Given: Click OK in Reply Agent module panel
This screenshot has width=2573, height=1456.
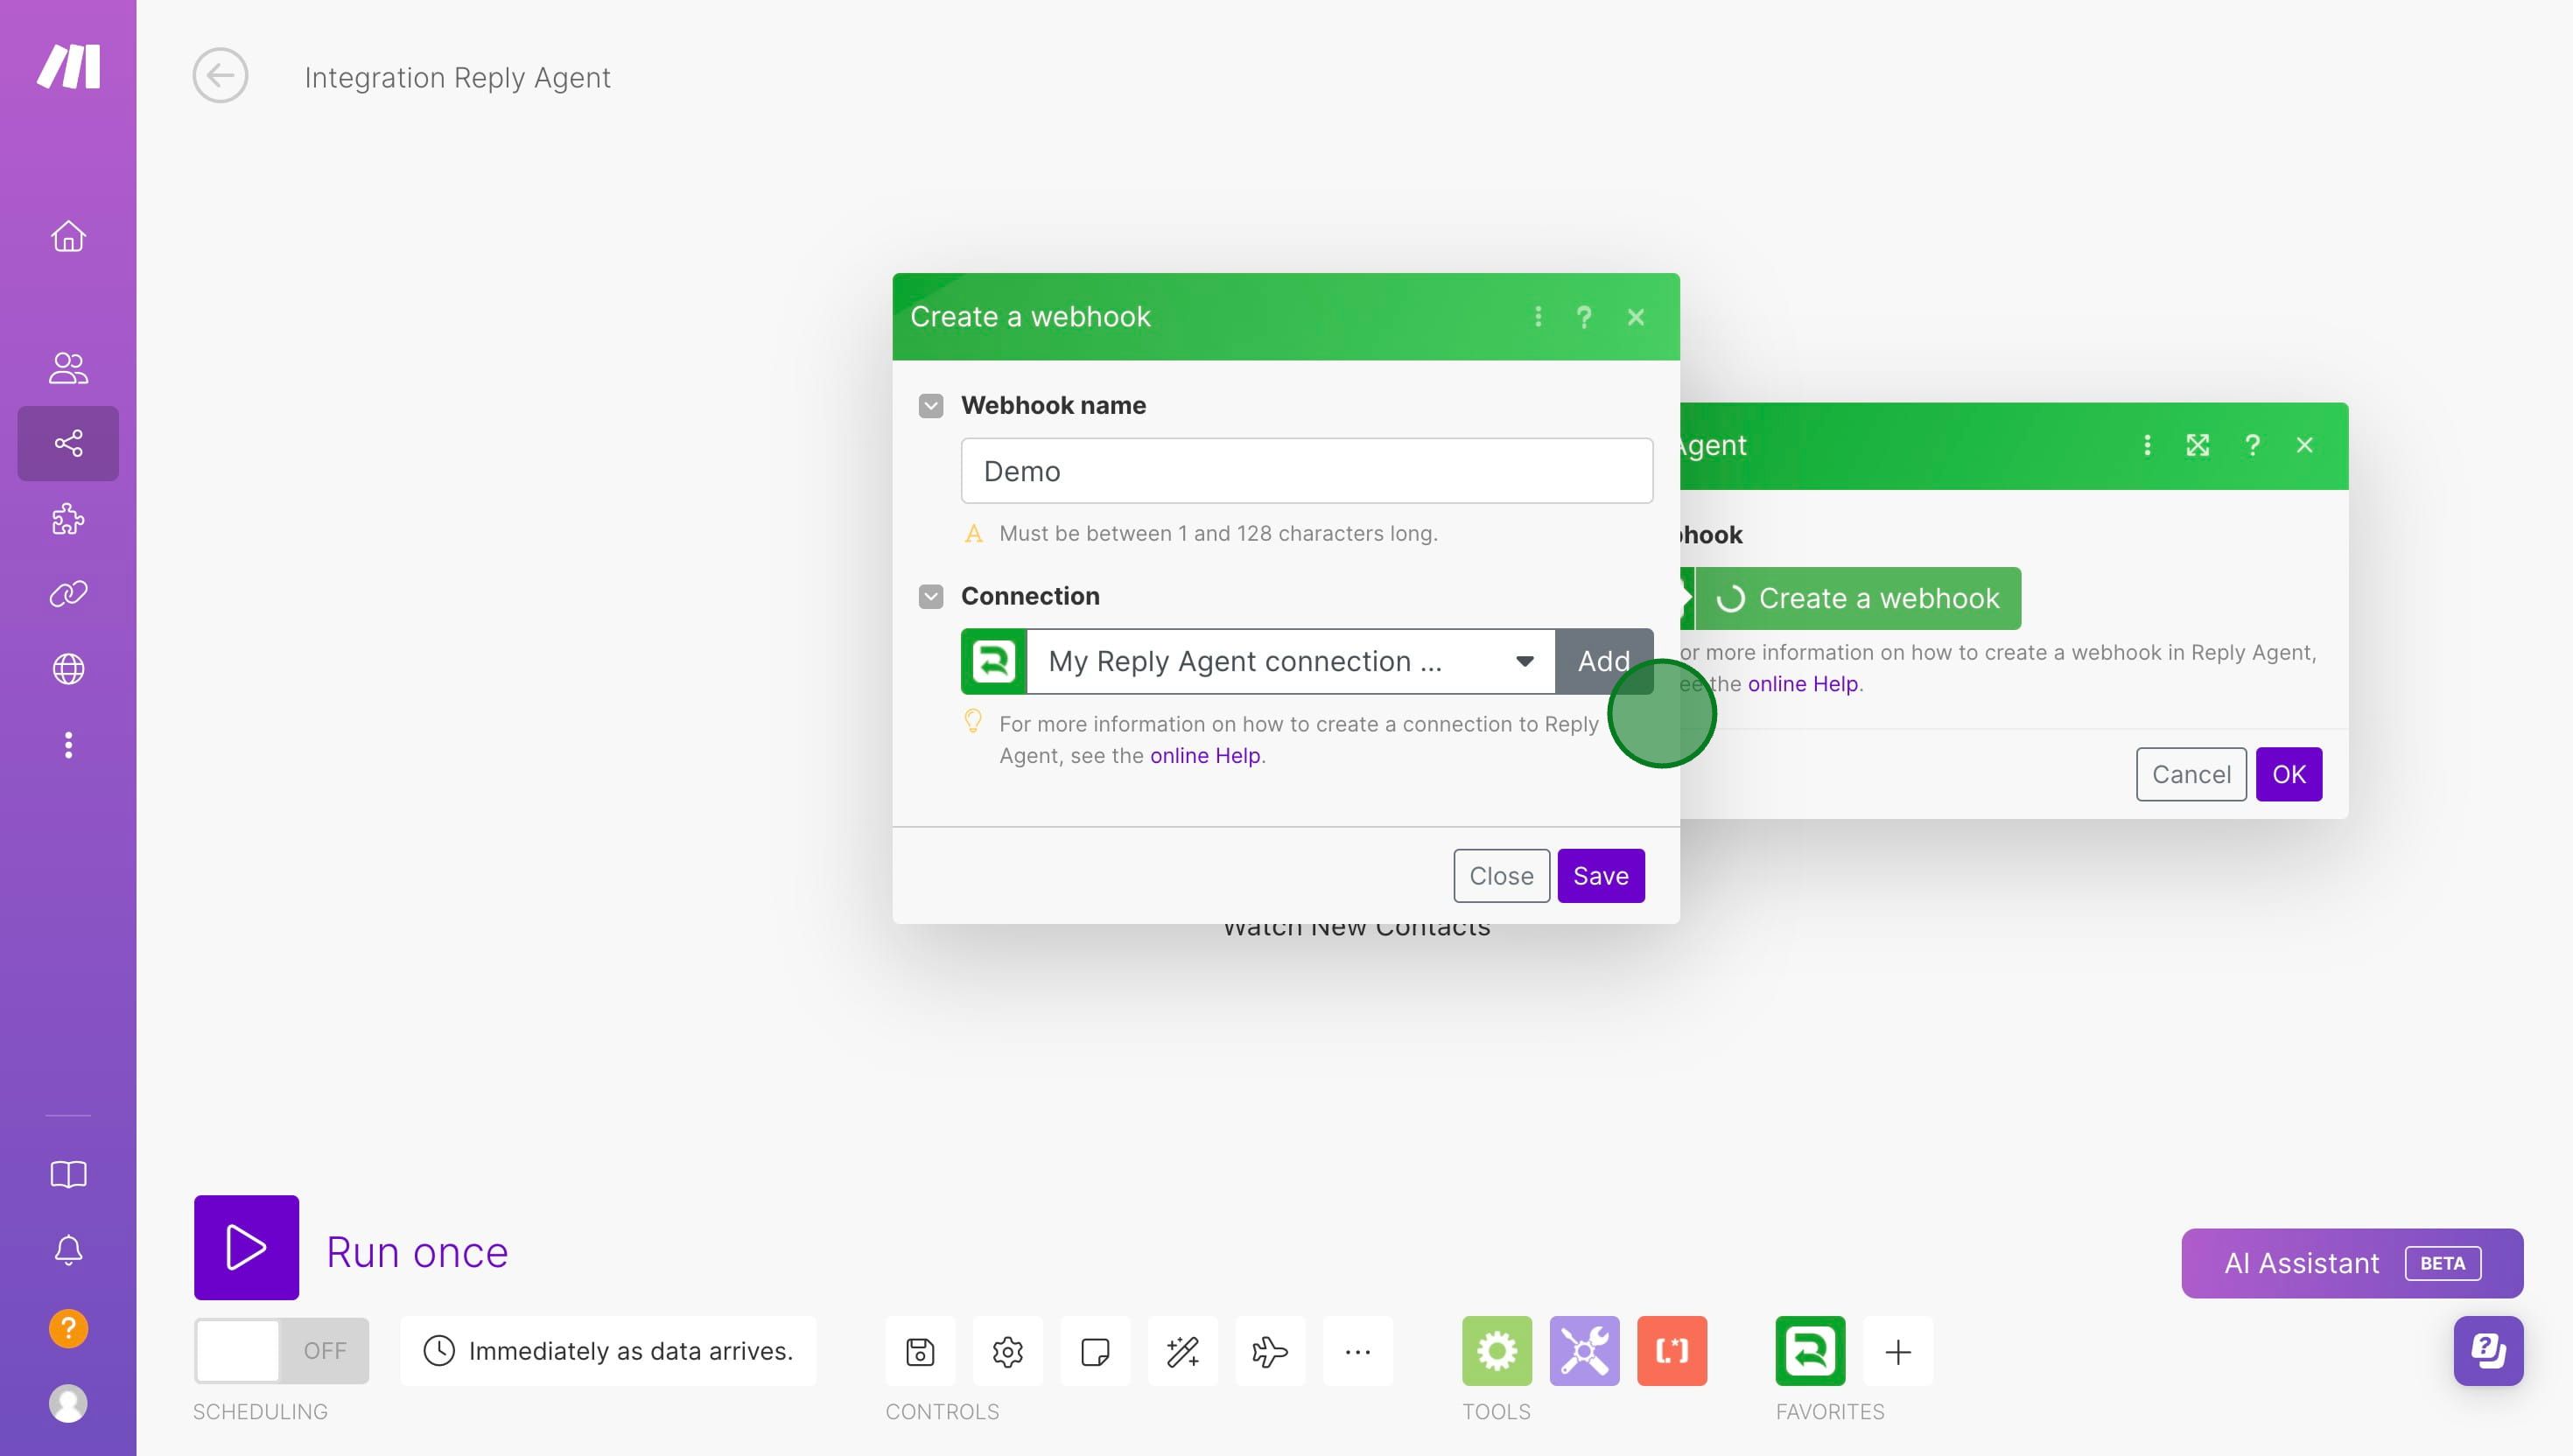Looking at the screenshot, I should (2289, 774).
